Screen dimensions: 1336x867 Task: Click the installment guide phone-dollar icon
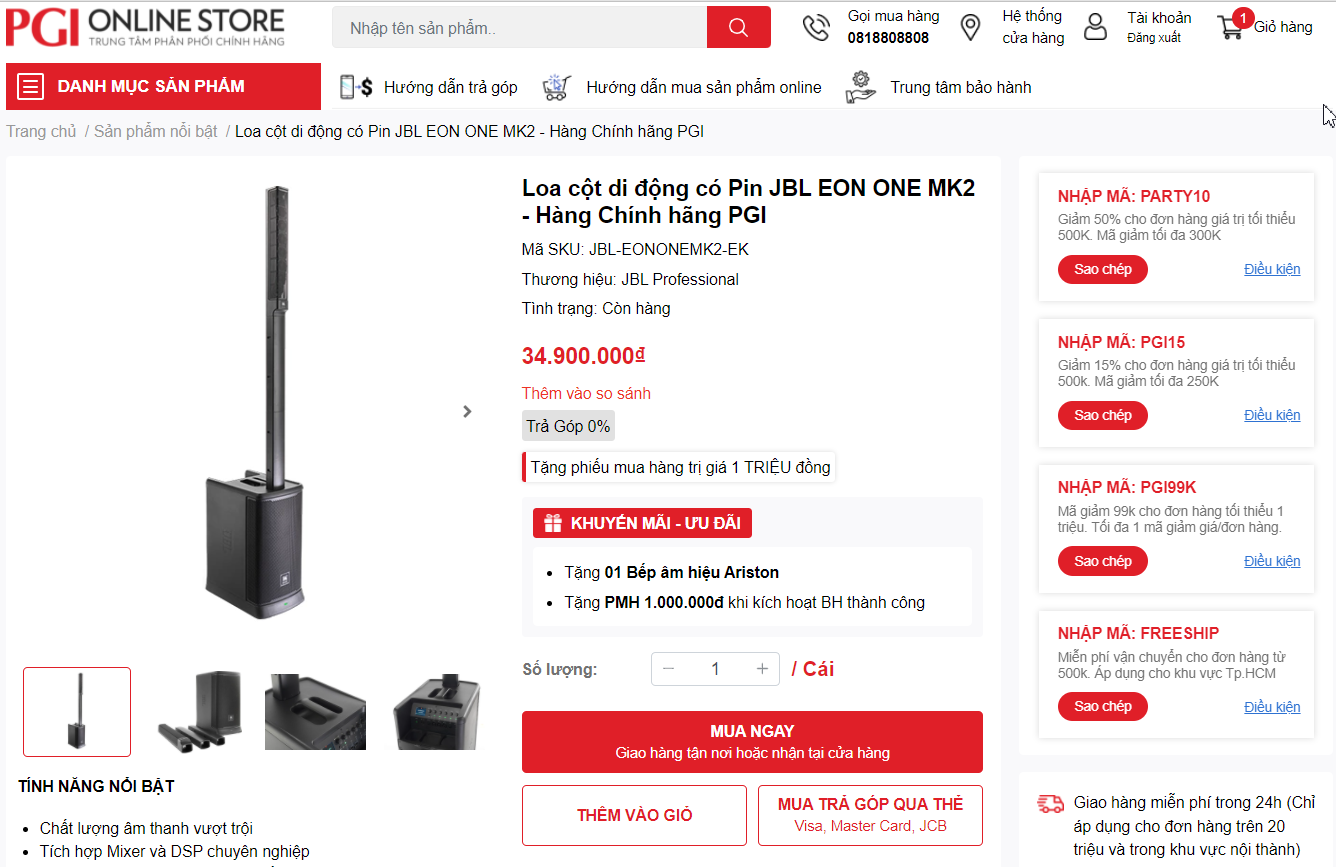(x=356, y=87)
